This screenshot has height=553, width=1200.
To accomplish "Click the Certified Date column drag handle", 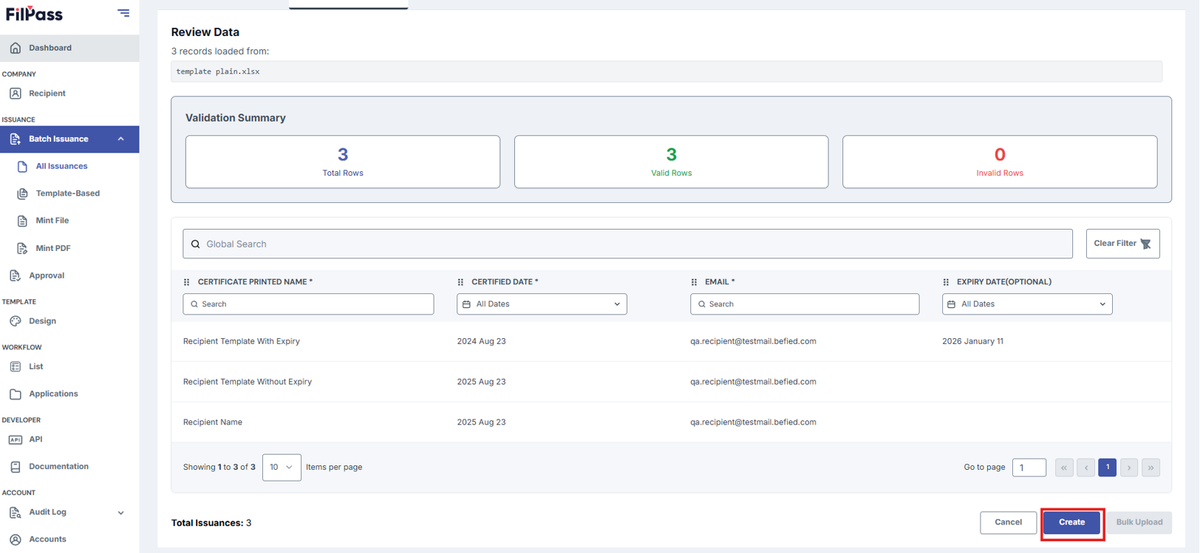I will tap(461, 282).
